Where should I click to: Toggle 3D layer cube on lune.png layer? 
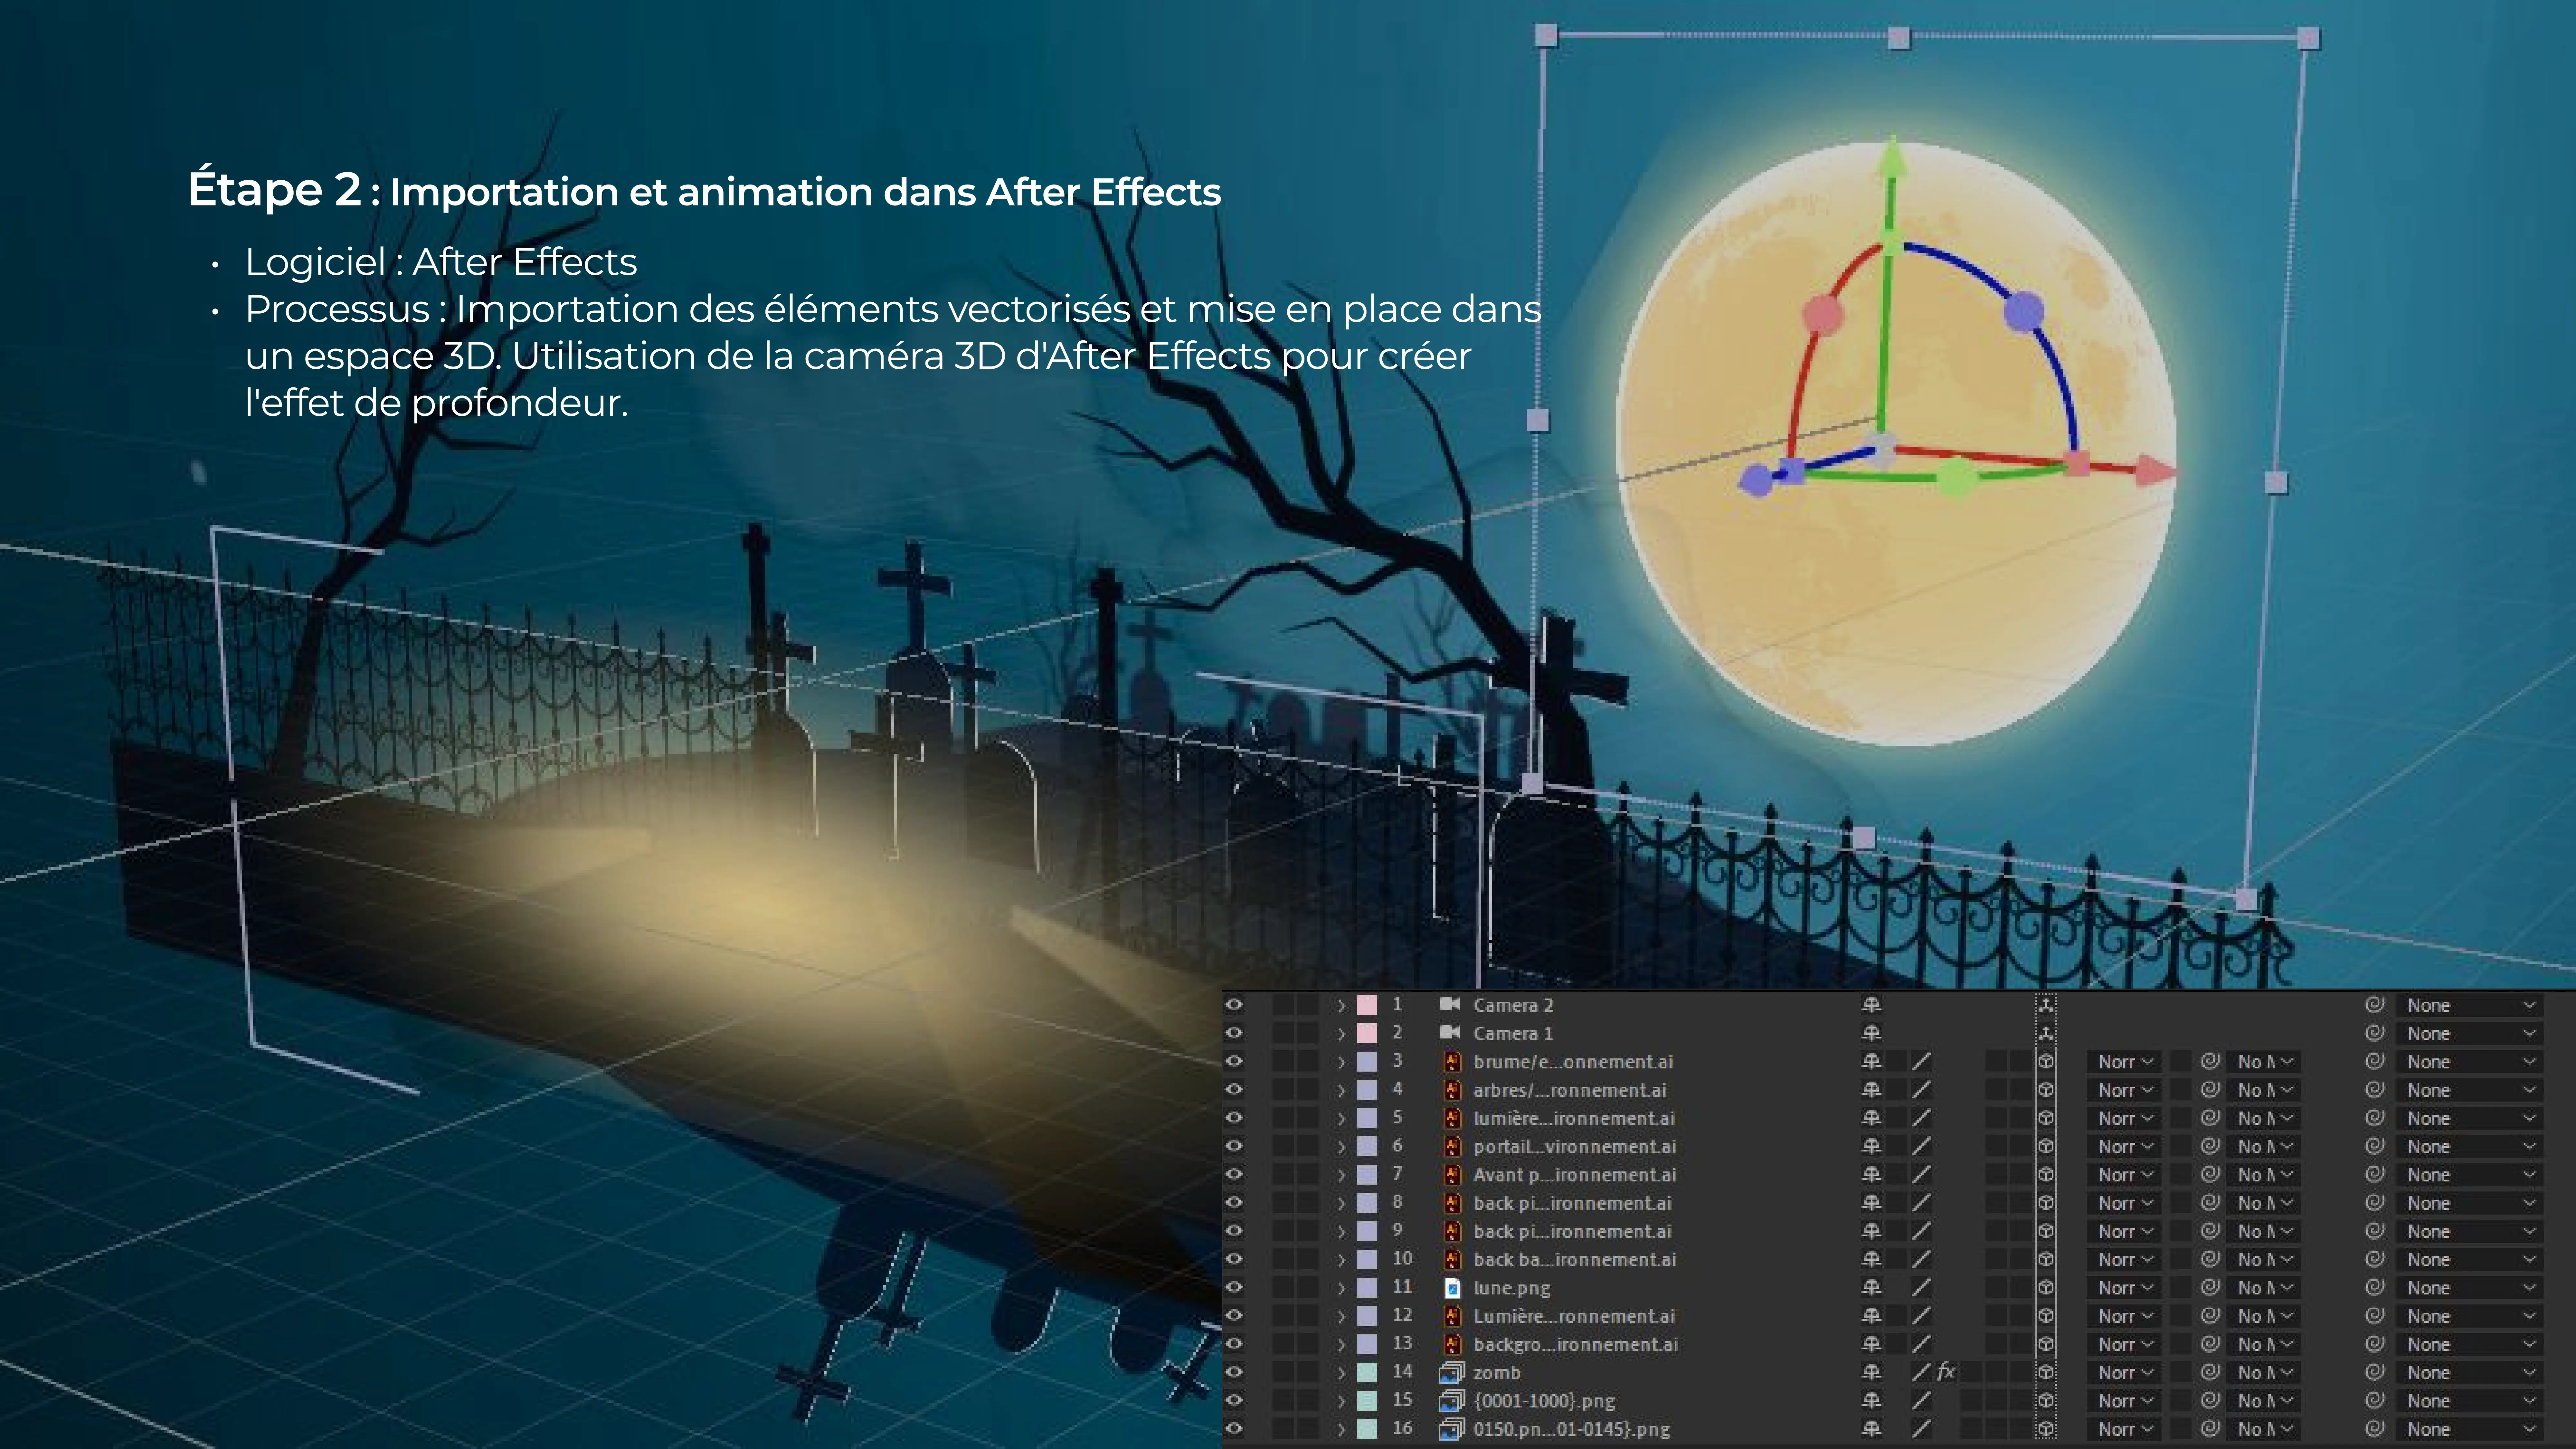(2046, 1287)
